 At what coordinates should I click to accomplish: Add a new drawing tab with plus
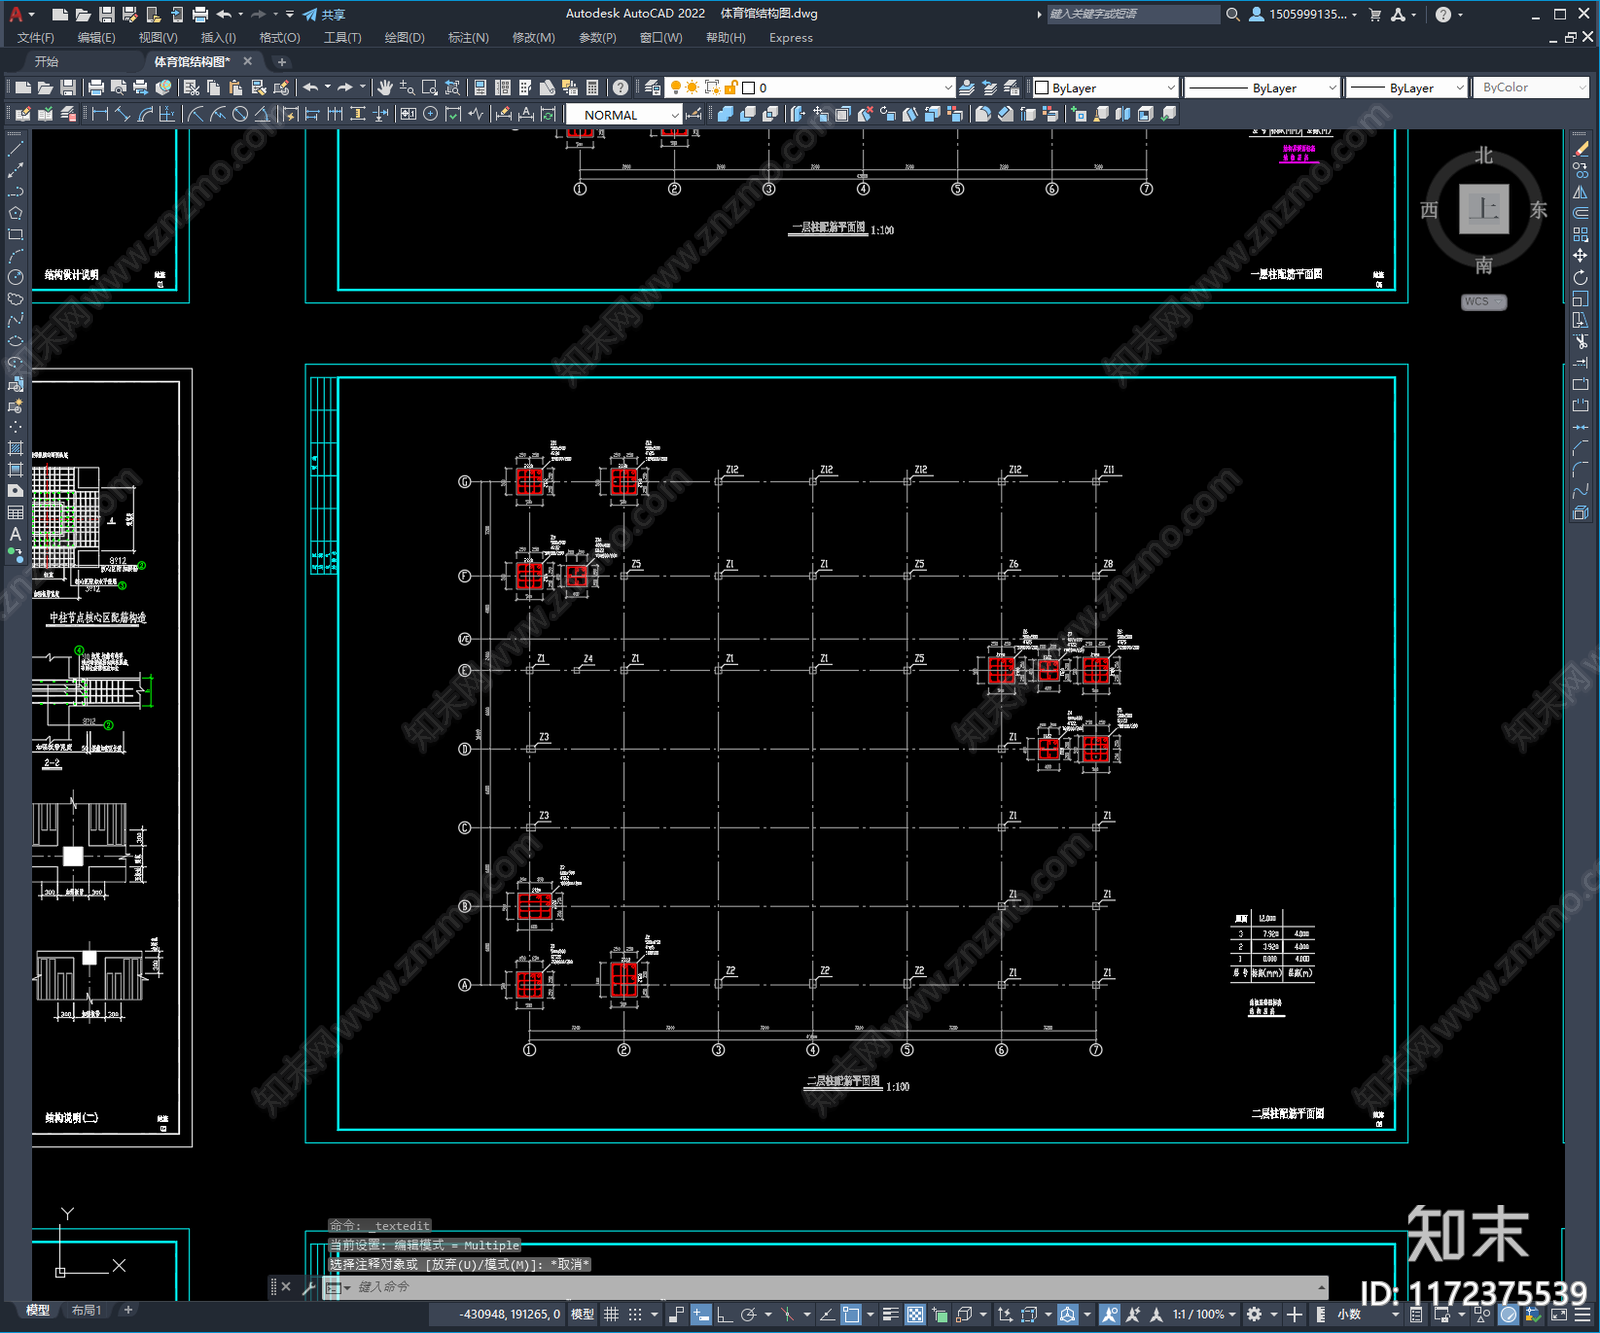point(281,62)
